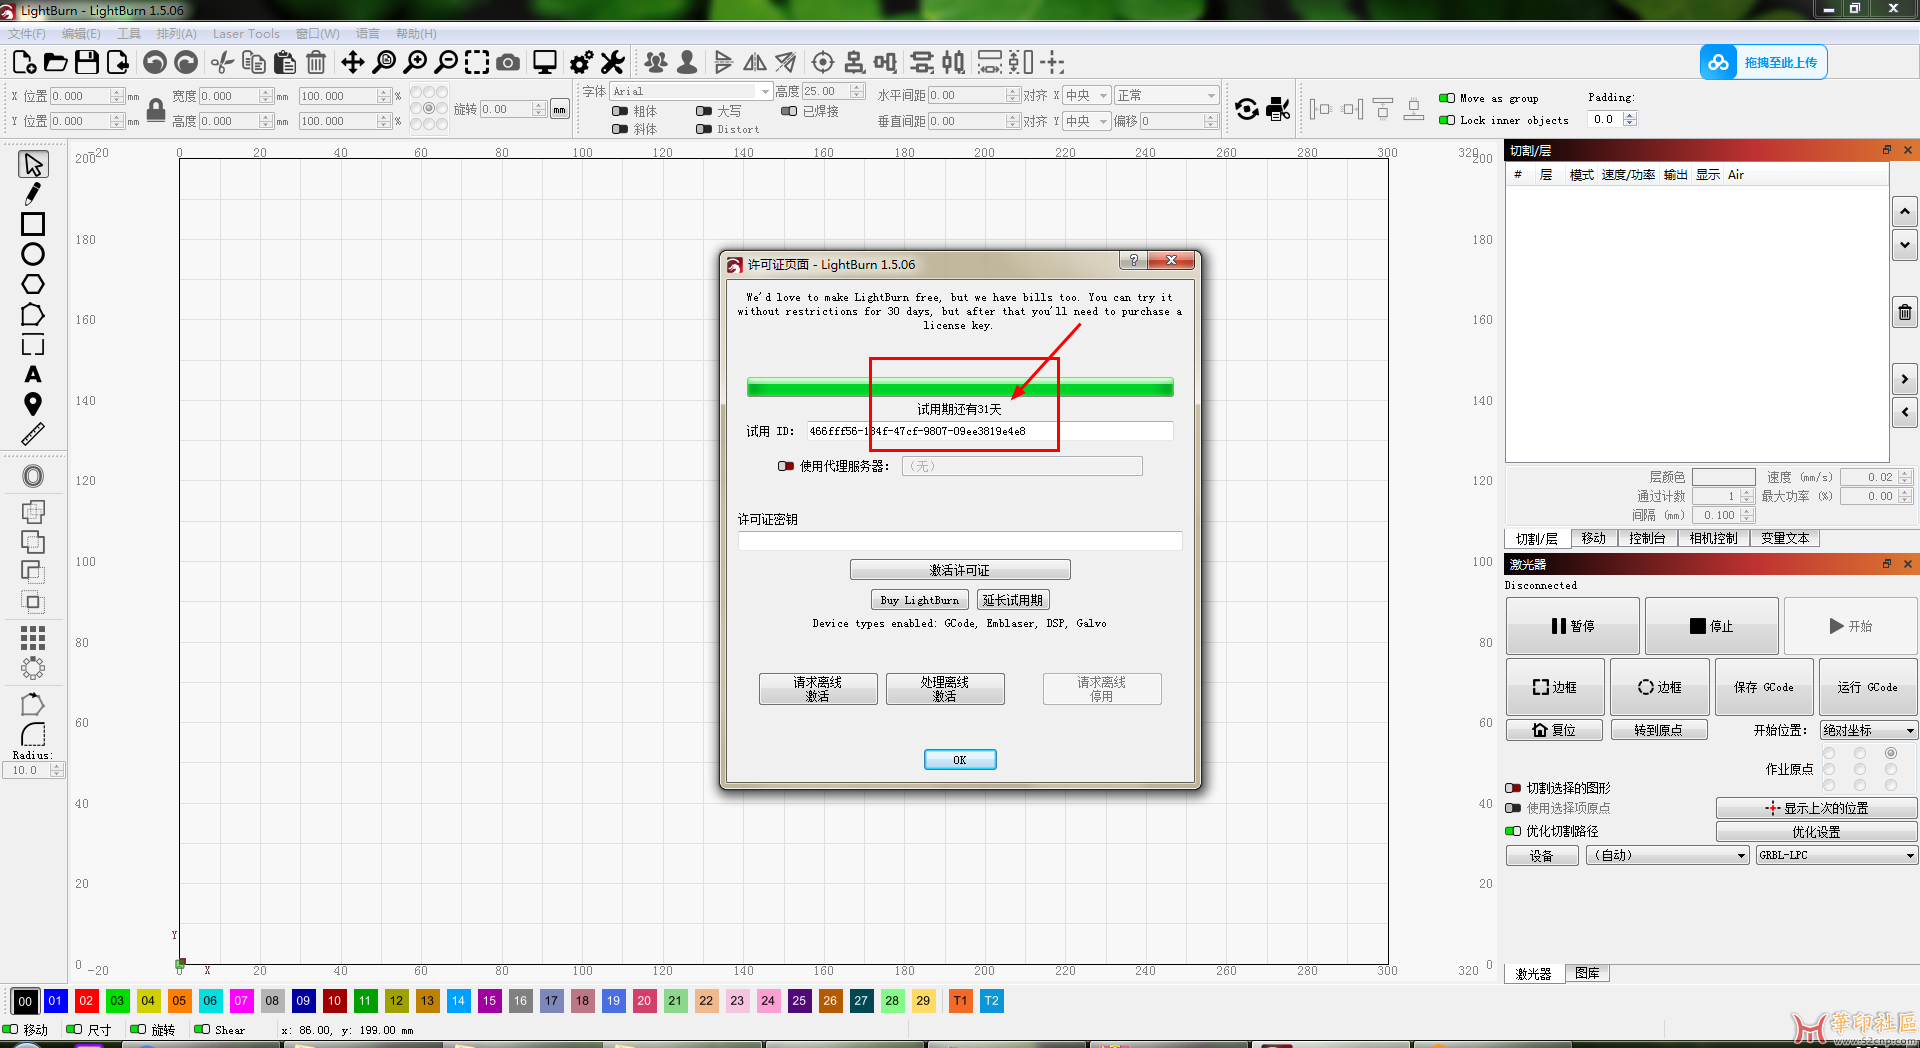Toggle 切割选择的图形 switch
This screenshot has width=1920, height=1048.
1513,788
